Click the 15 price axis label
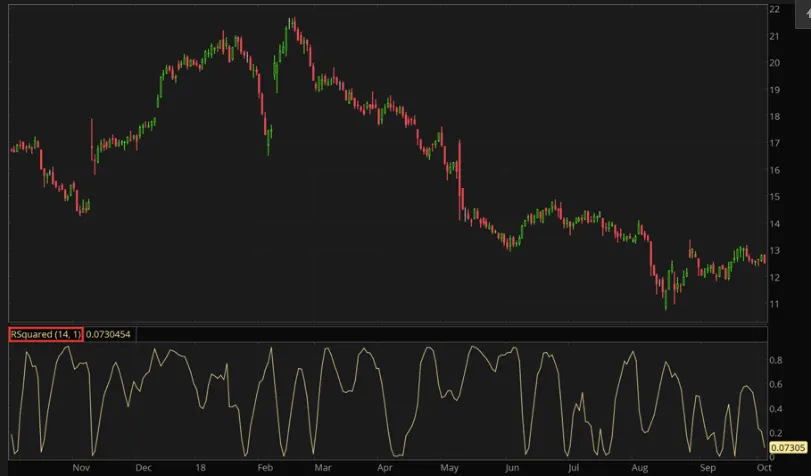The height and width of the screenshot is (476, 811). click(774, 197)
